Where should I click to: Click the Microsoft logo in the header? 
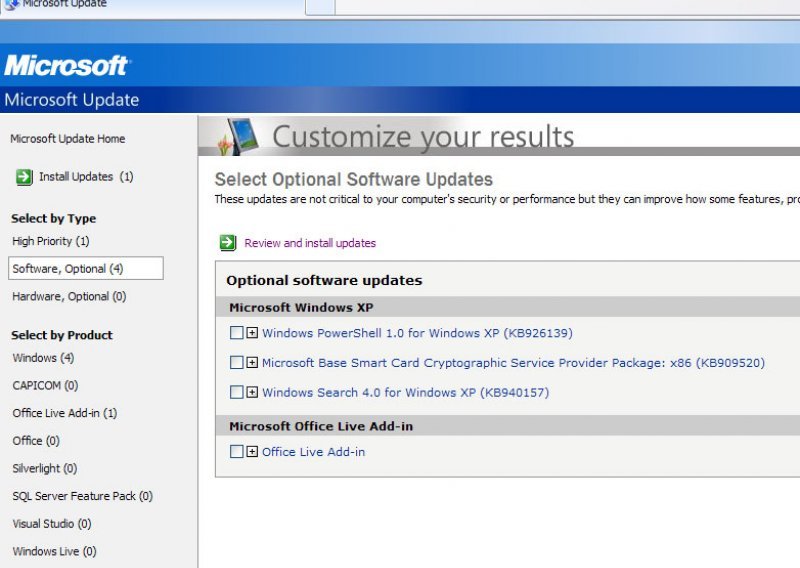click(x=67, y=65)
